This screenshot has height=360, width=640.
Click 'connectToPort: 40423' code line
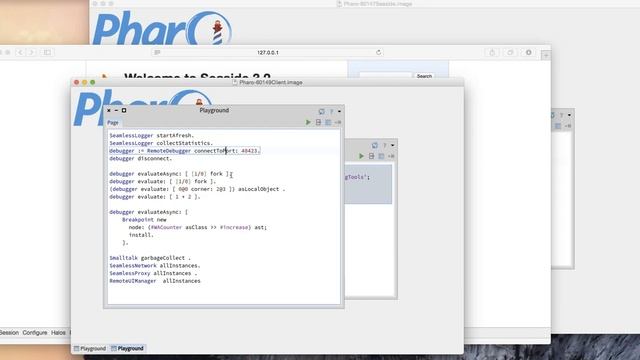[x=184, y=151]
